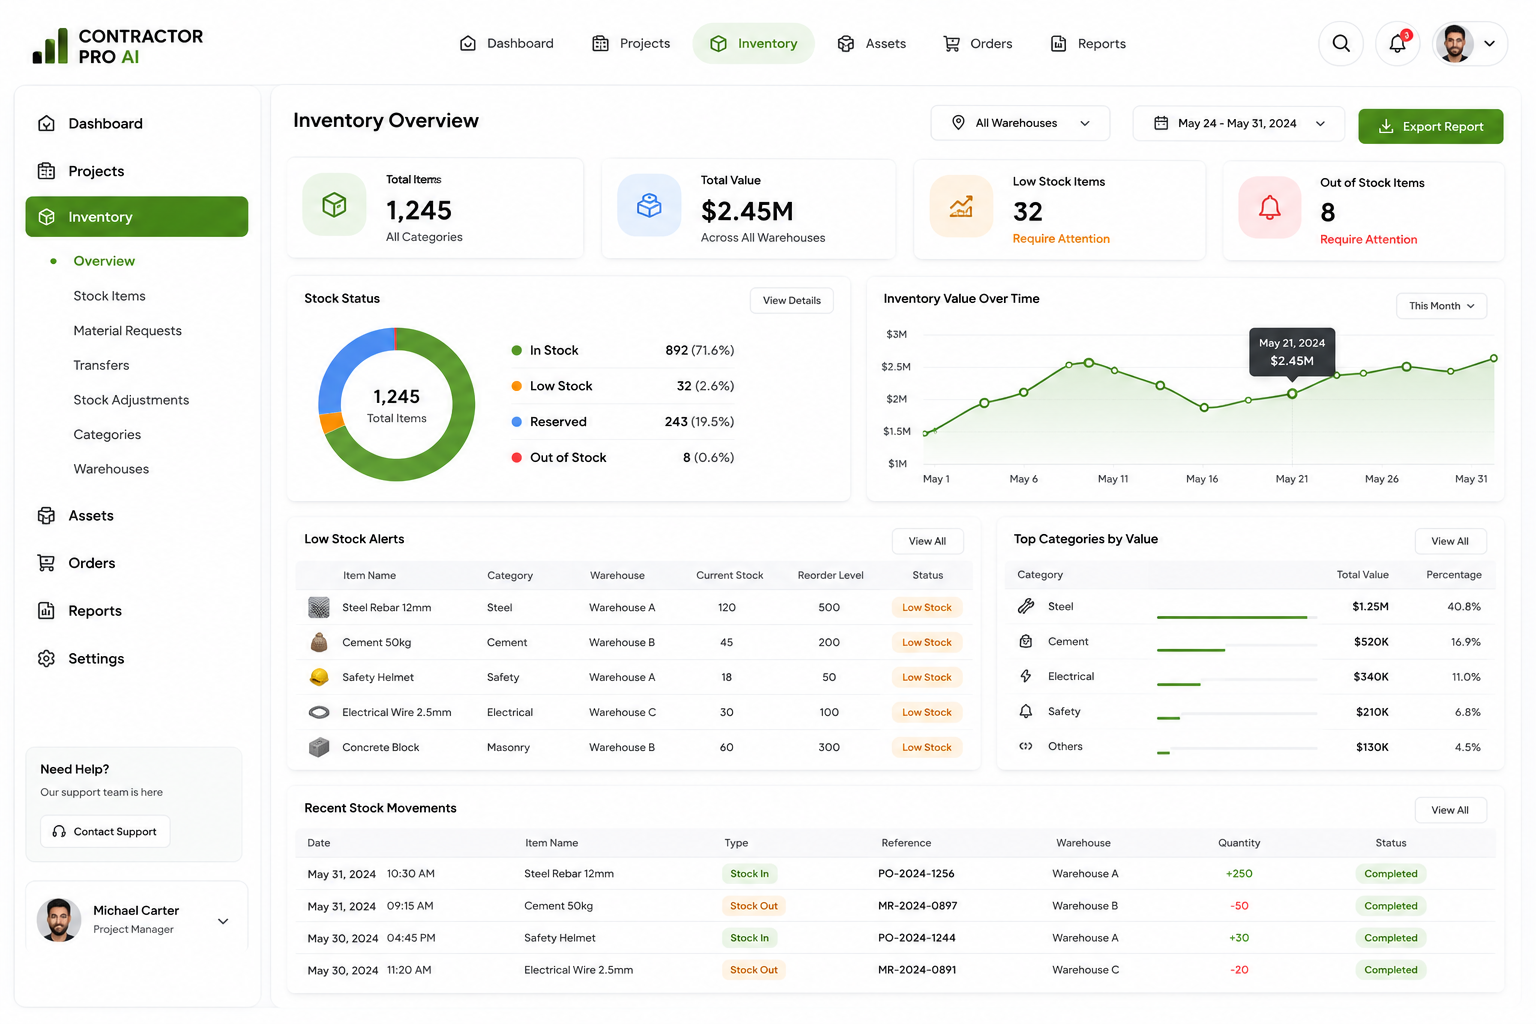1536x1024 pixels.
Task: Click the sidebar Settings gear icon
Action: 46,658
